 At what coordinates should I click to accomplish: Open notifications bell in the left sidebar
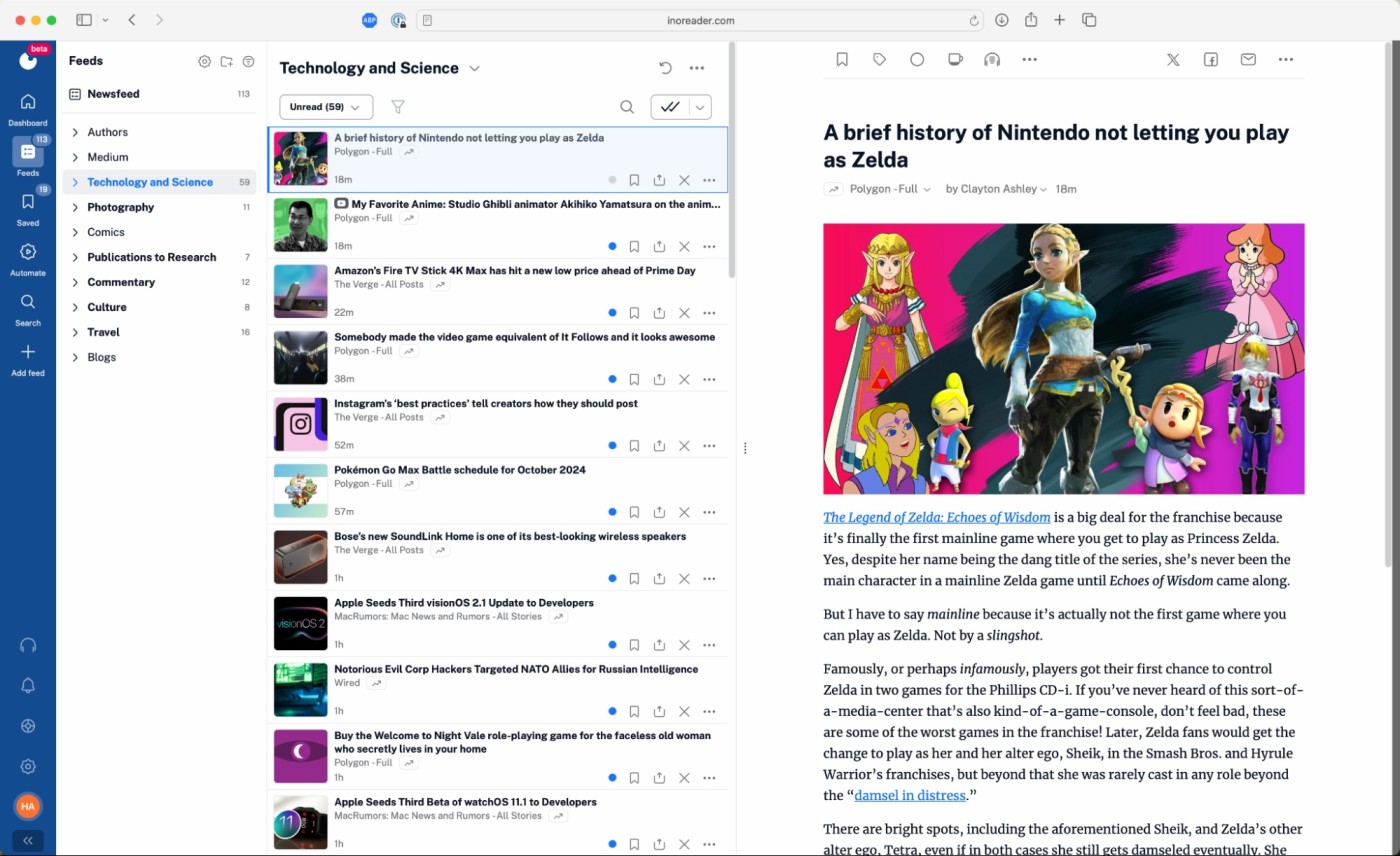(x=28, y=685)
